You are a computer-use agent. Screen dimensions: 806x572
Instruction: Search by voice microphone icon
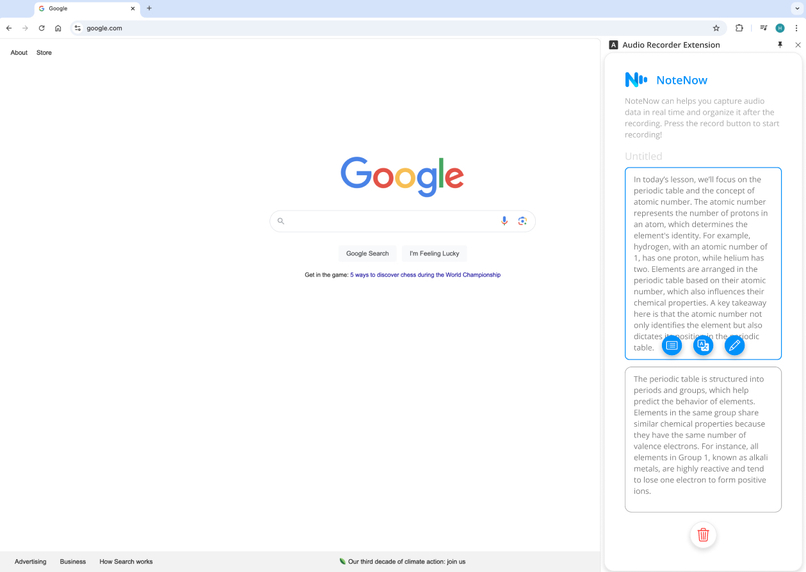tap(504, 221)
